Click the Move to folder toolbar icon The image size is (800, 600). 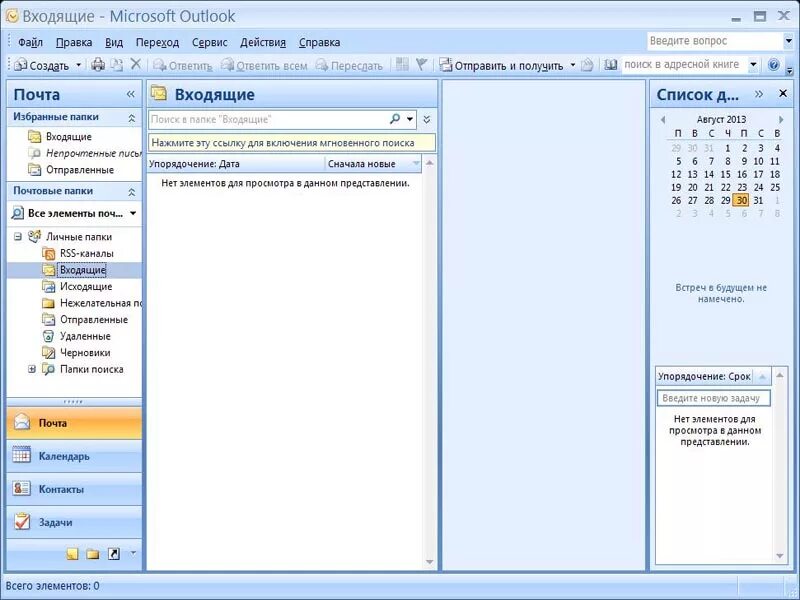(x=117, y=65)
